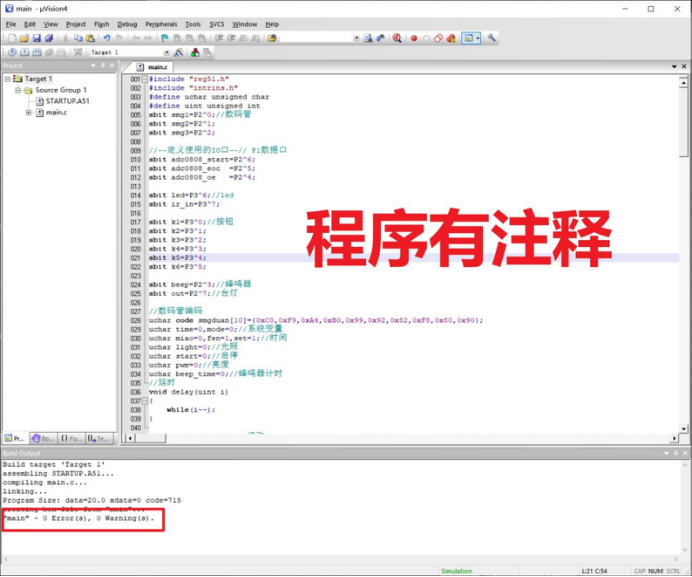Open Manage Components colored blocks icon

195,53
